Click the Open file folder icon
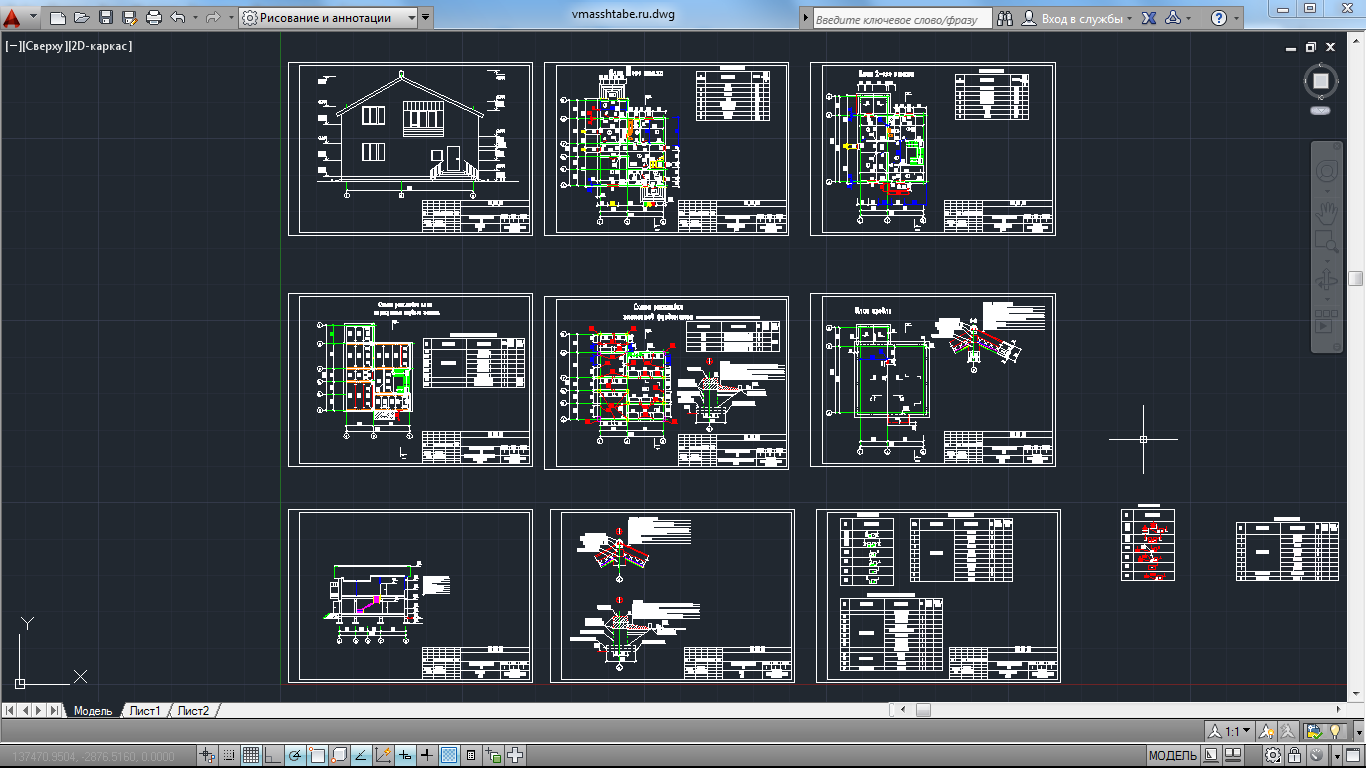Image resolution: width=1366 pixels, height=768 pixels. [x=81, y=18]
